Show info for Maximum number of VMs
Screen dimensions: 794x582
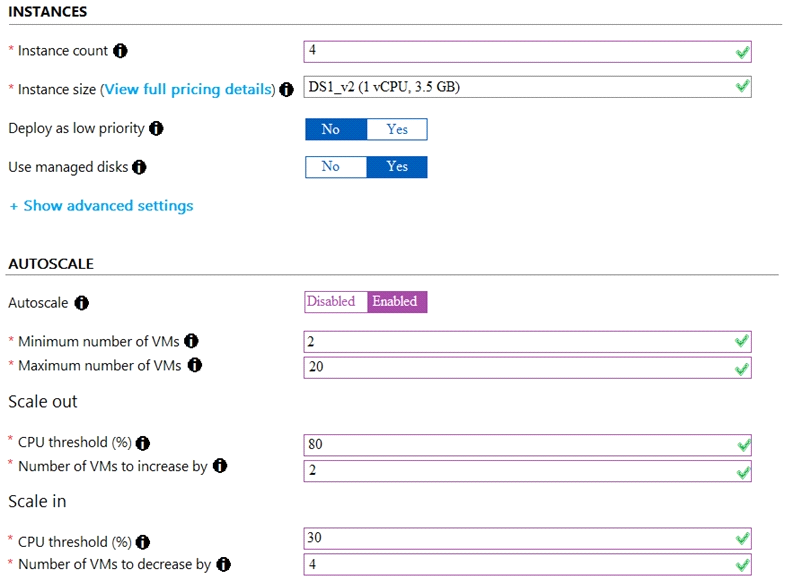pyautogui.click(x=194, y=365)
